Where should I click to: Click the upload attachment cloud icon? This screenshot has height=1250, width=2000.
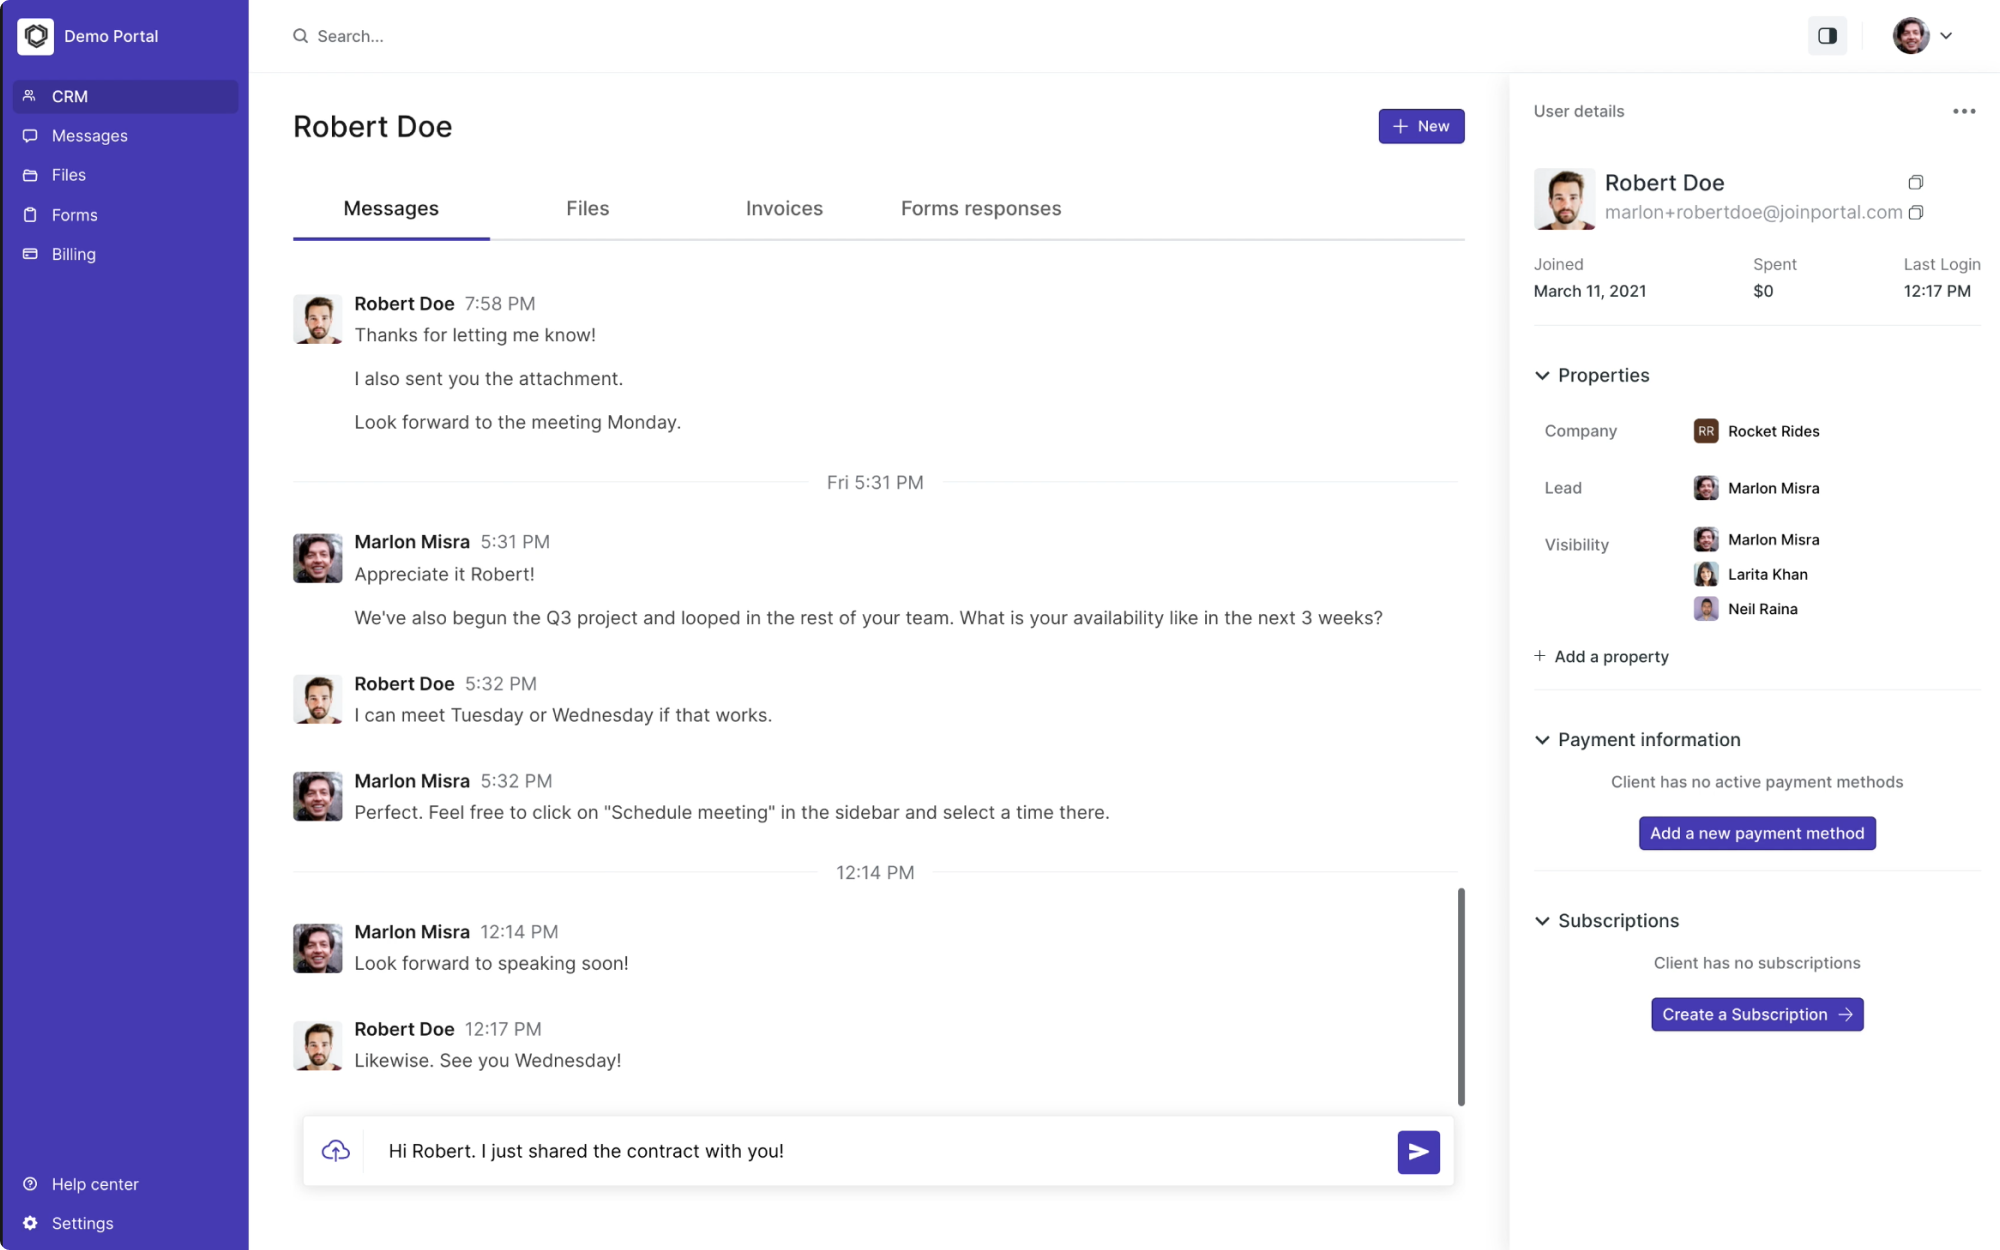pos(336,1151)
